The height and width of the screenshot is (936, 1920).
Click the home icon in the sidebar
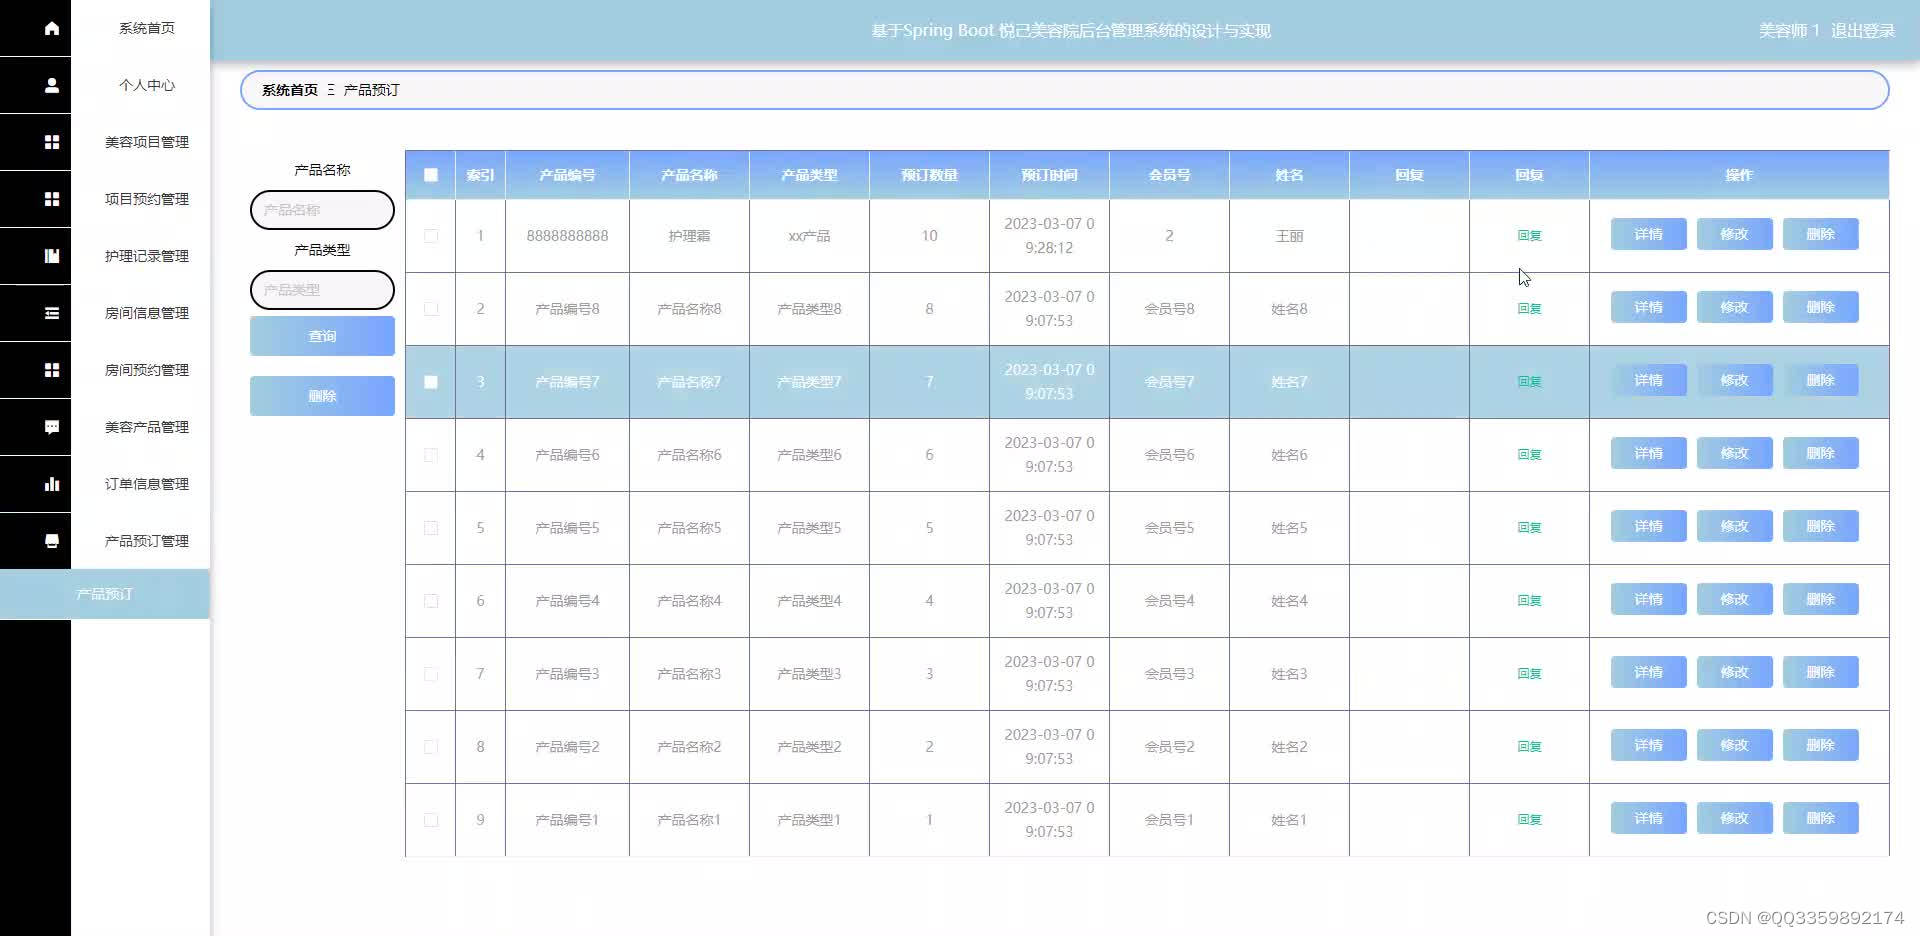tap(52, 28)
